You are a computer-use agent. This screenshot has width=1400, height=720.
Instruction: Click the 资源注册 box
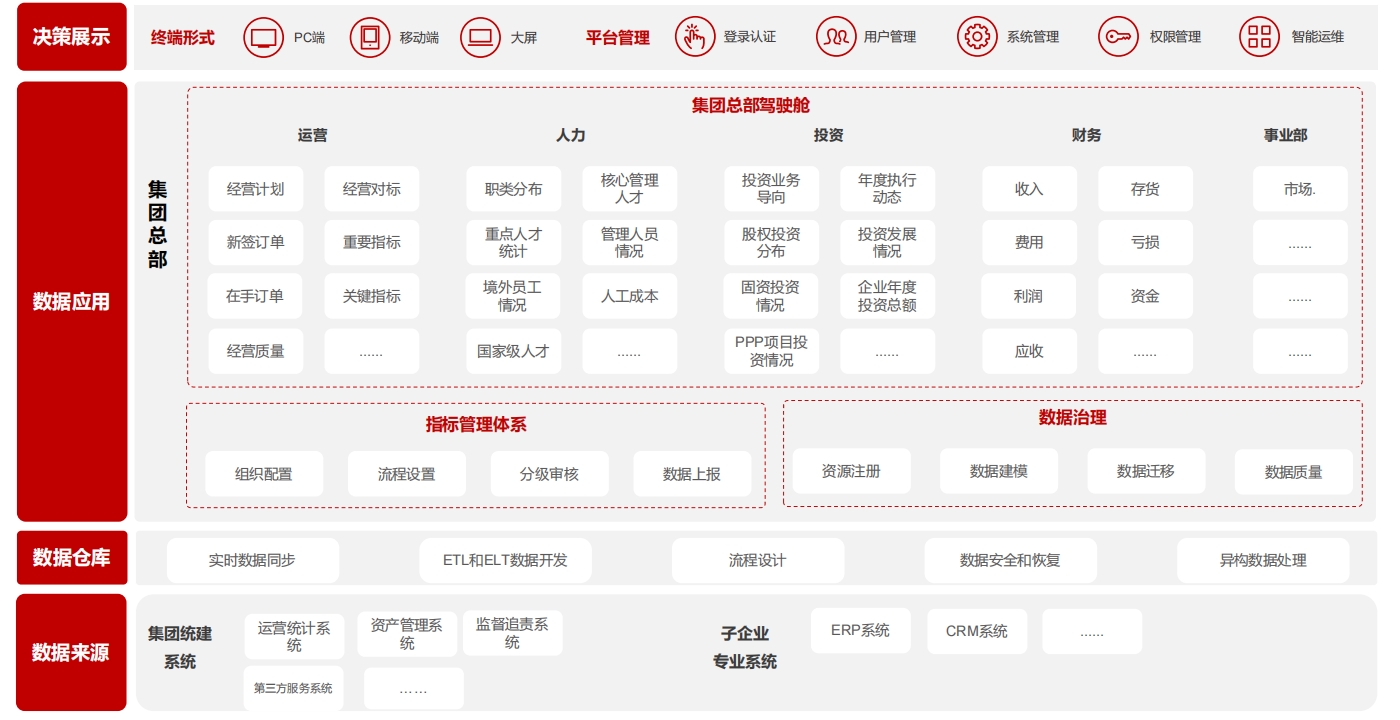[851, 471]
